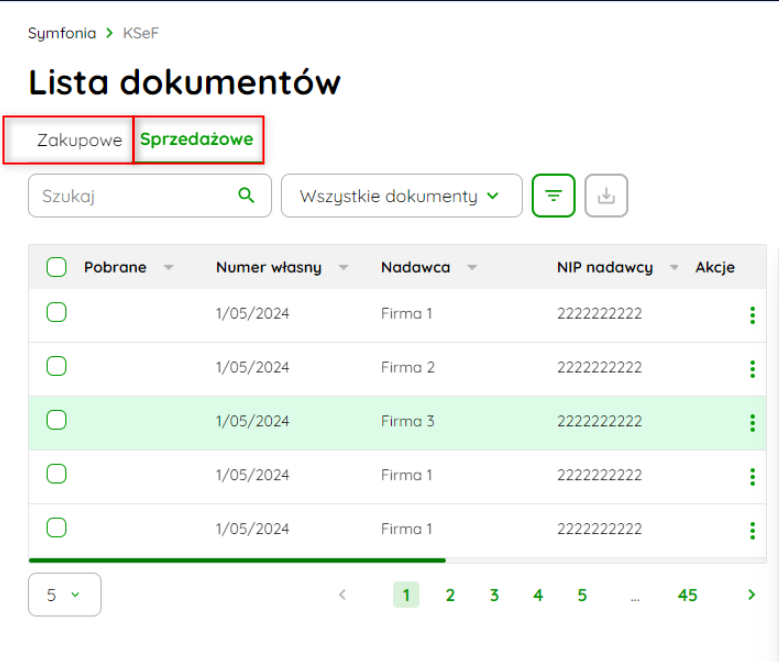Open Nadawca column sort arrow
The width and height of the screenshot is (779, 662).
tap(472, 268)
